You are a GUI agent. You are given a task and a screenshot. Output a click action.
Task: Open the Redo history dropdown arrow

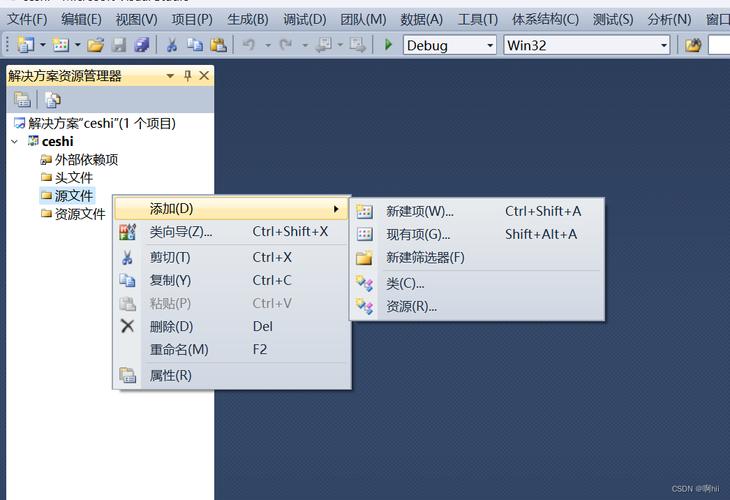pyautogui.click(x=305, y=45)
